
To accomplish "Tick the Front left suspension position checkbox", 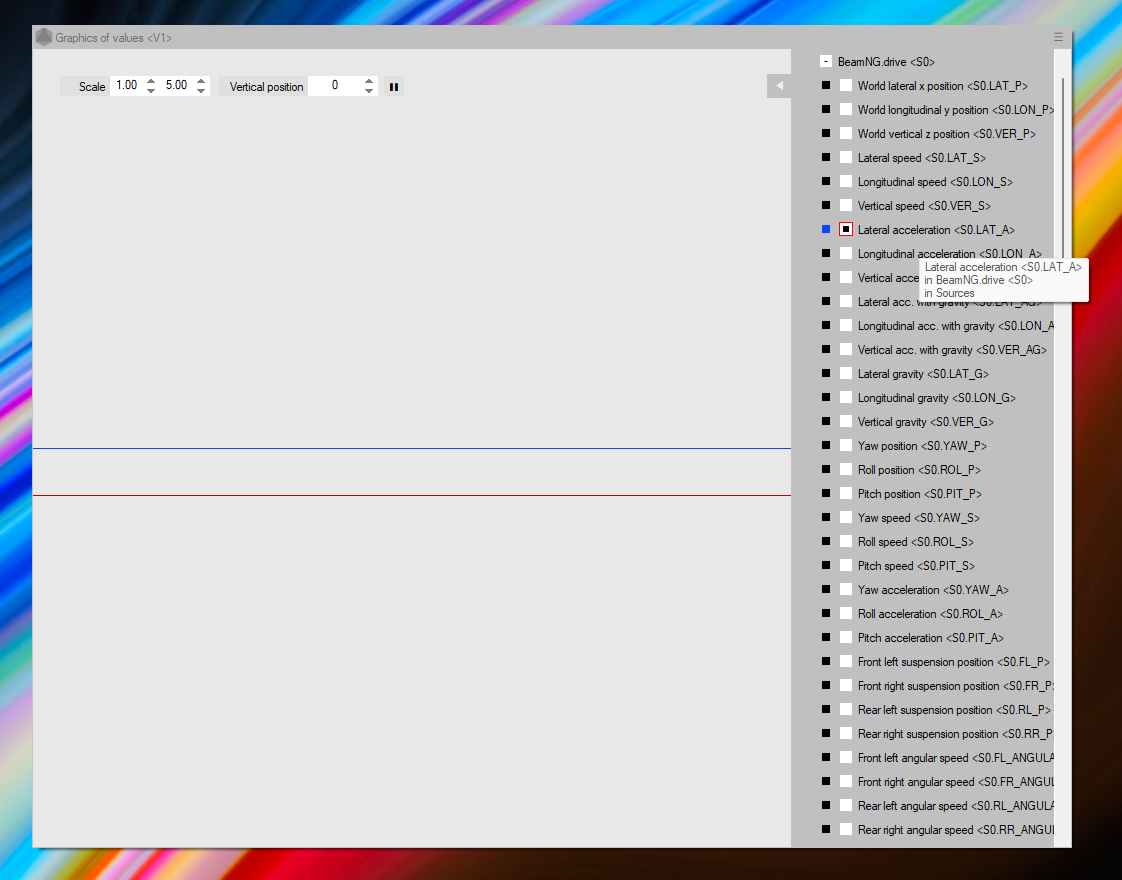I will tap(846, 661).
